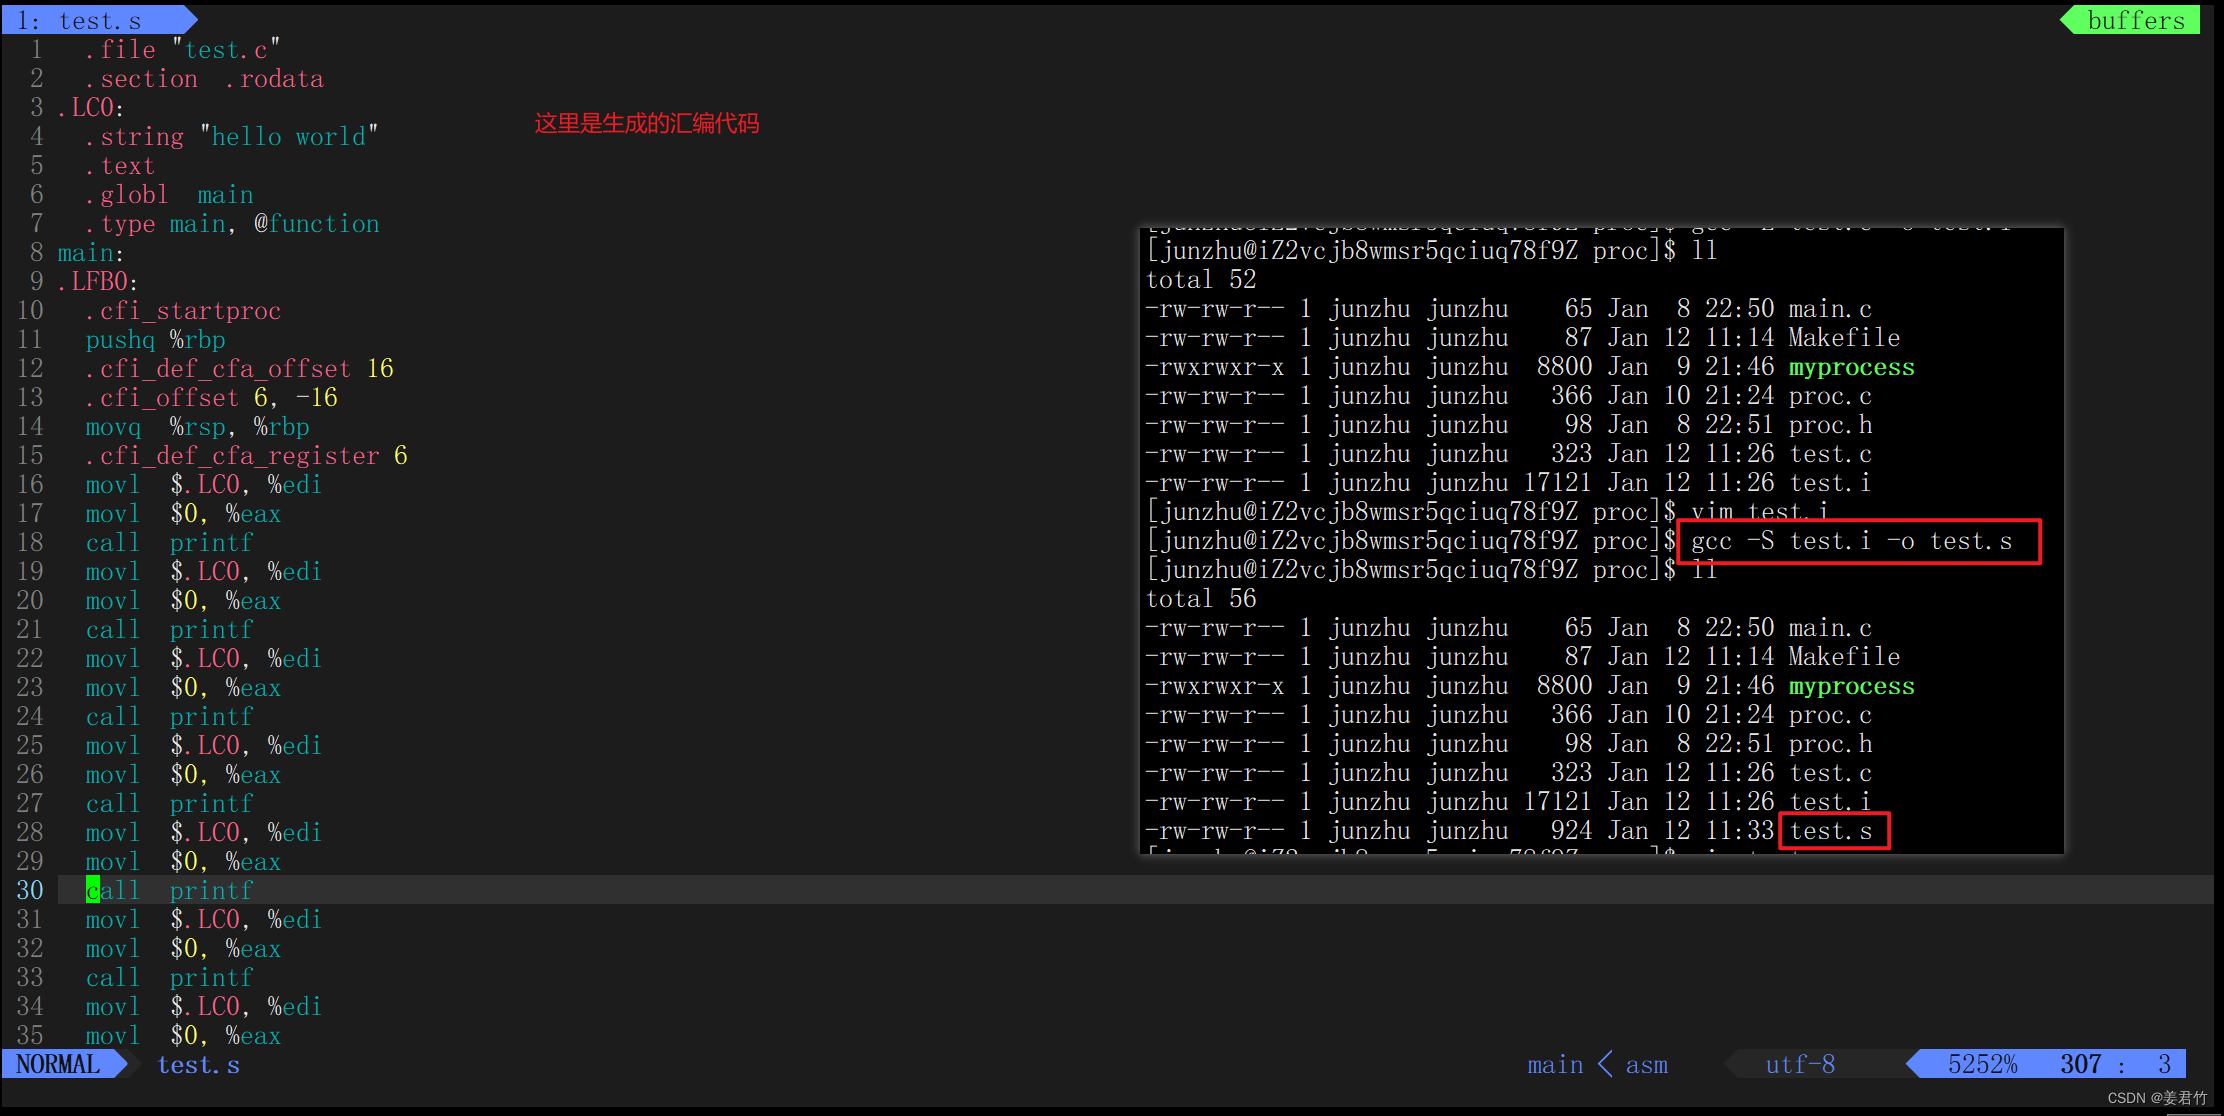Image resolution: width=2224 pixels, height=1116 pixels.
Task: Click the 307 line number in status line
Action: (x=2080, y=1064)
